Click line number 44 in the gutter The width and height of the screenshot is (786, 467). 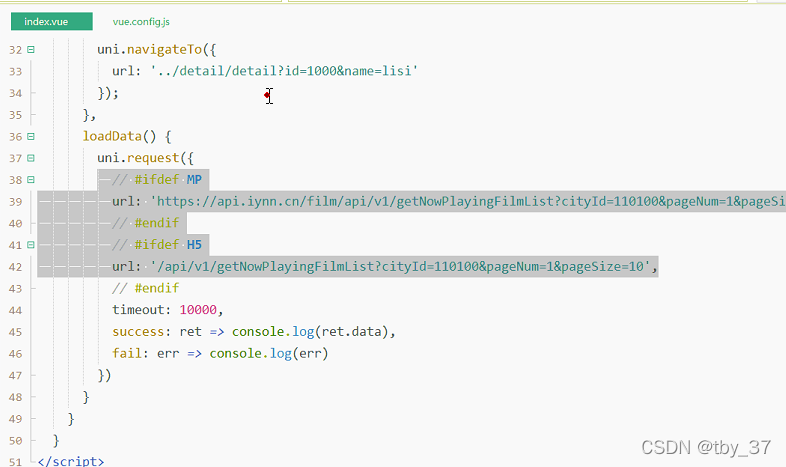tap(16, 310)
